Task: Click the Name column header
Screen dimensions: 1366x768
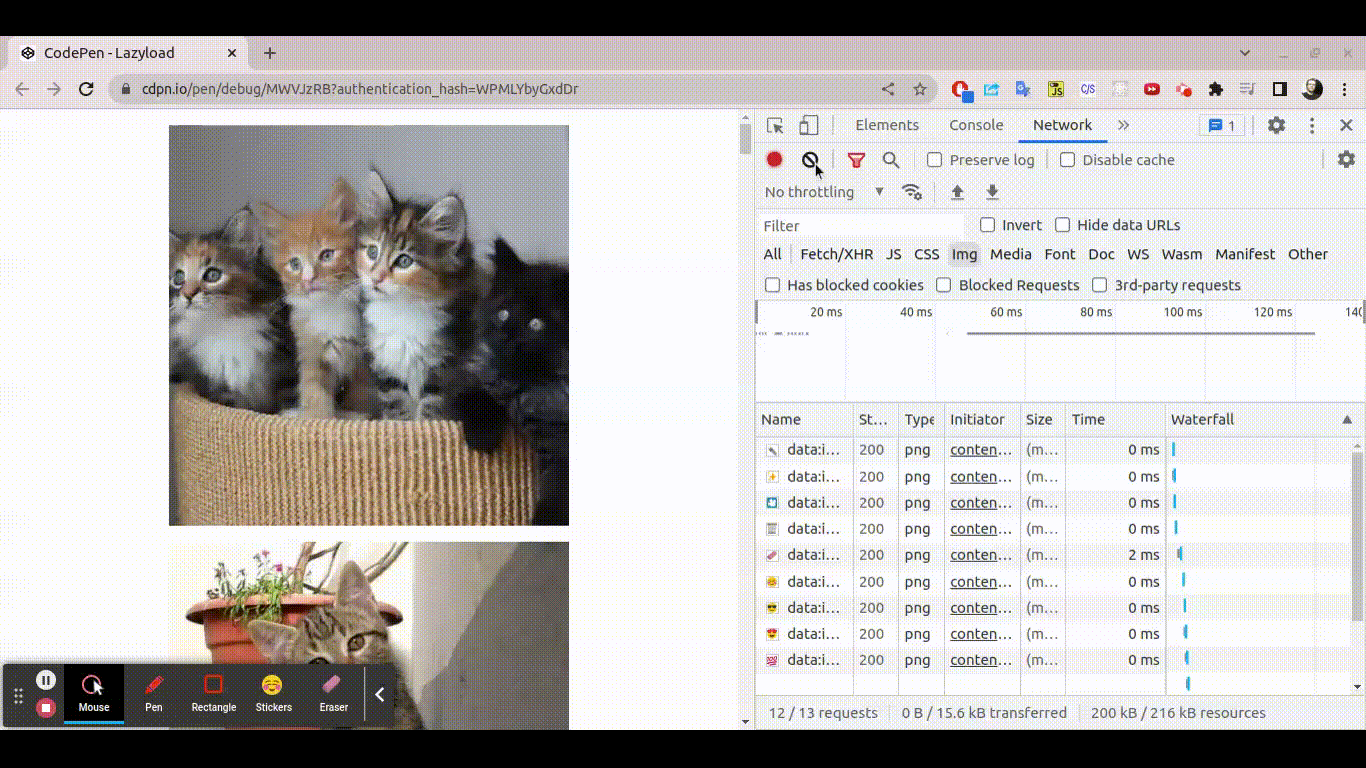Action: [804, 420]
